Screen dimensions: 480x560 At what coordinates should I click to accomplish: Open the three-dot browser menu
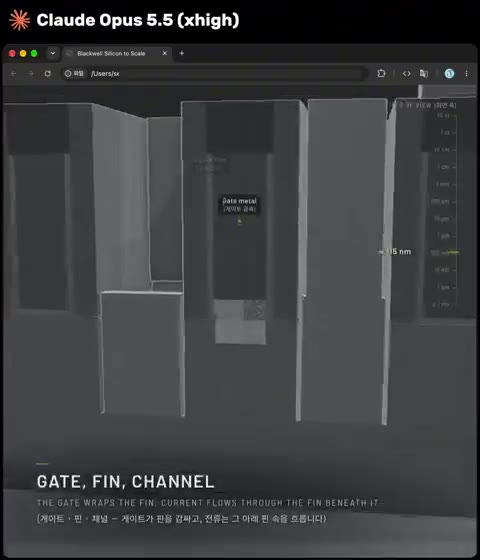tap(466, 74)
